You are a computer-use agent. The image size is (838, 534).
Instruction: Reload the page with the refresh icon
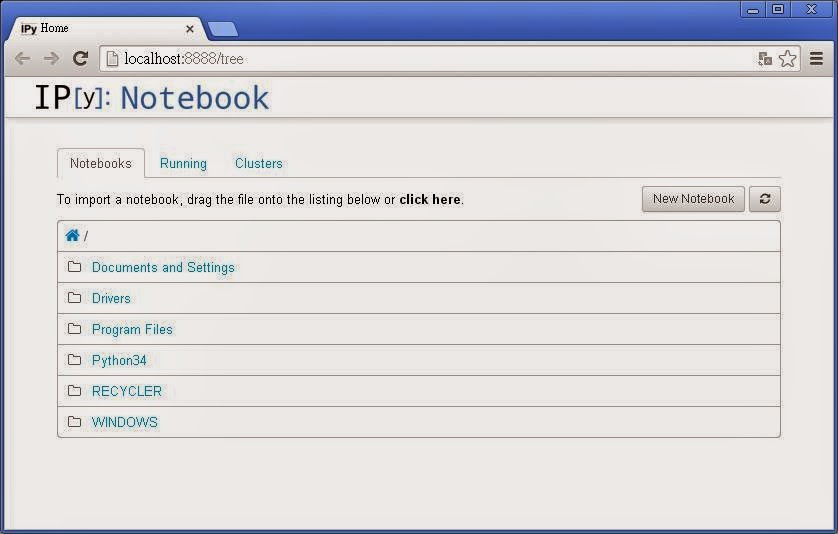pos(81,58)
